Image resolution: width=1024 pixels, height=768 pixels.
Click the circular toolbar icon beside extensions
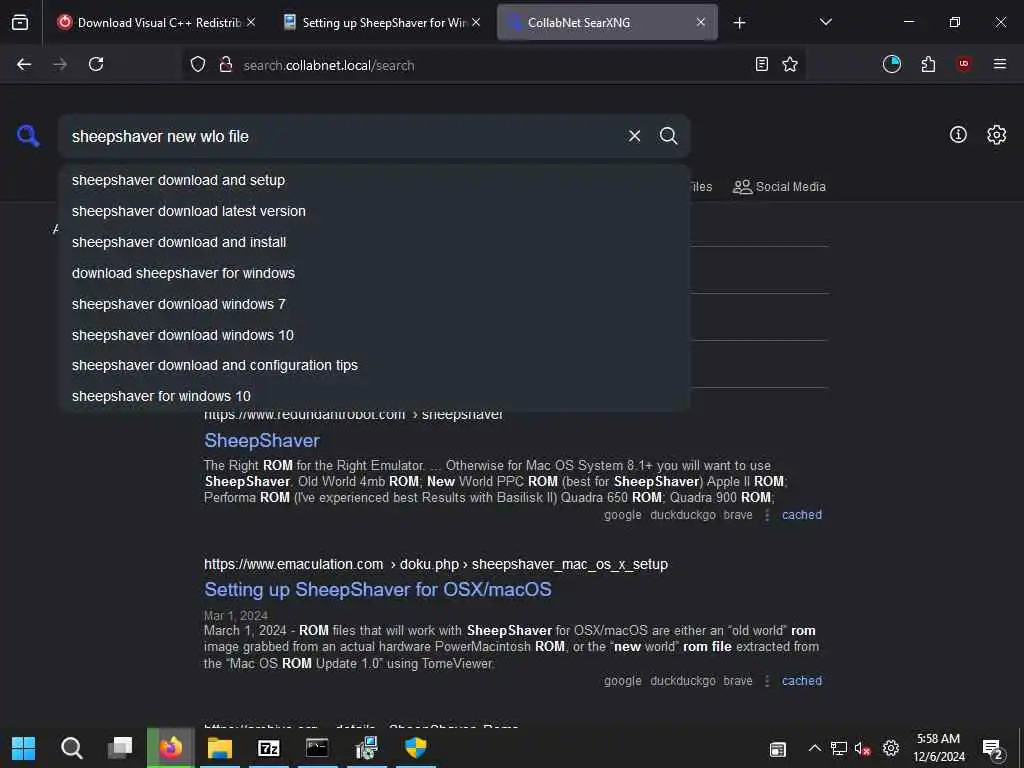(x=891, y=64)
